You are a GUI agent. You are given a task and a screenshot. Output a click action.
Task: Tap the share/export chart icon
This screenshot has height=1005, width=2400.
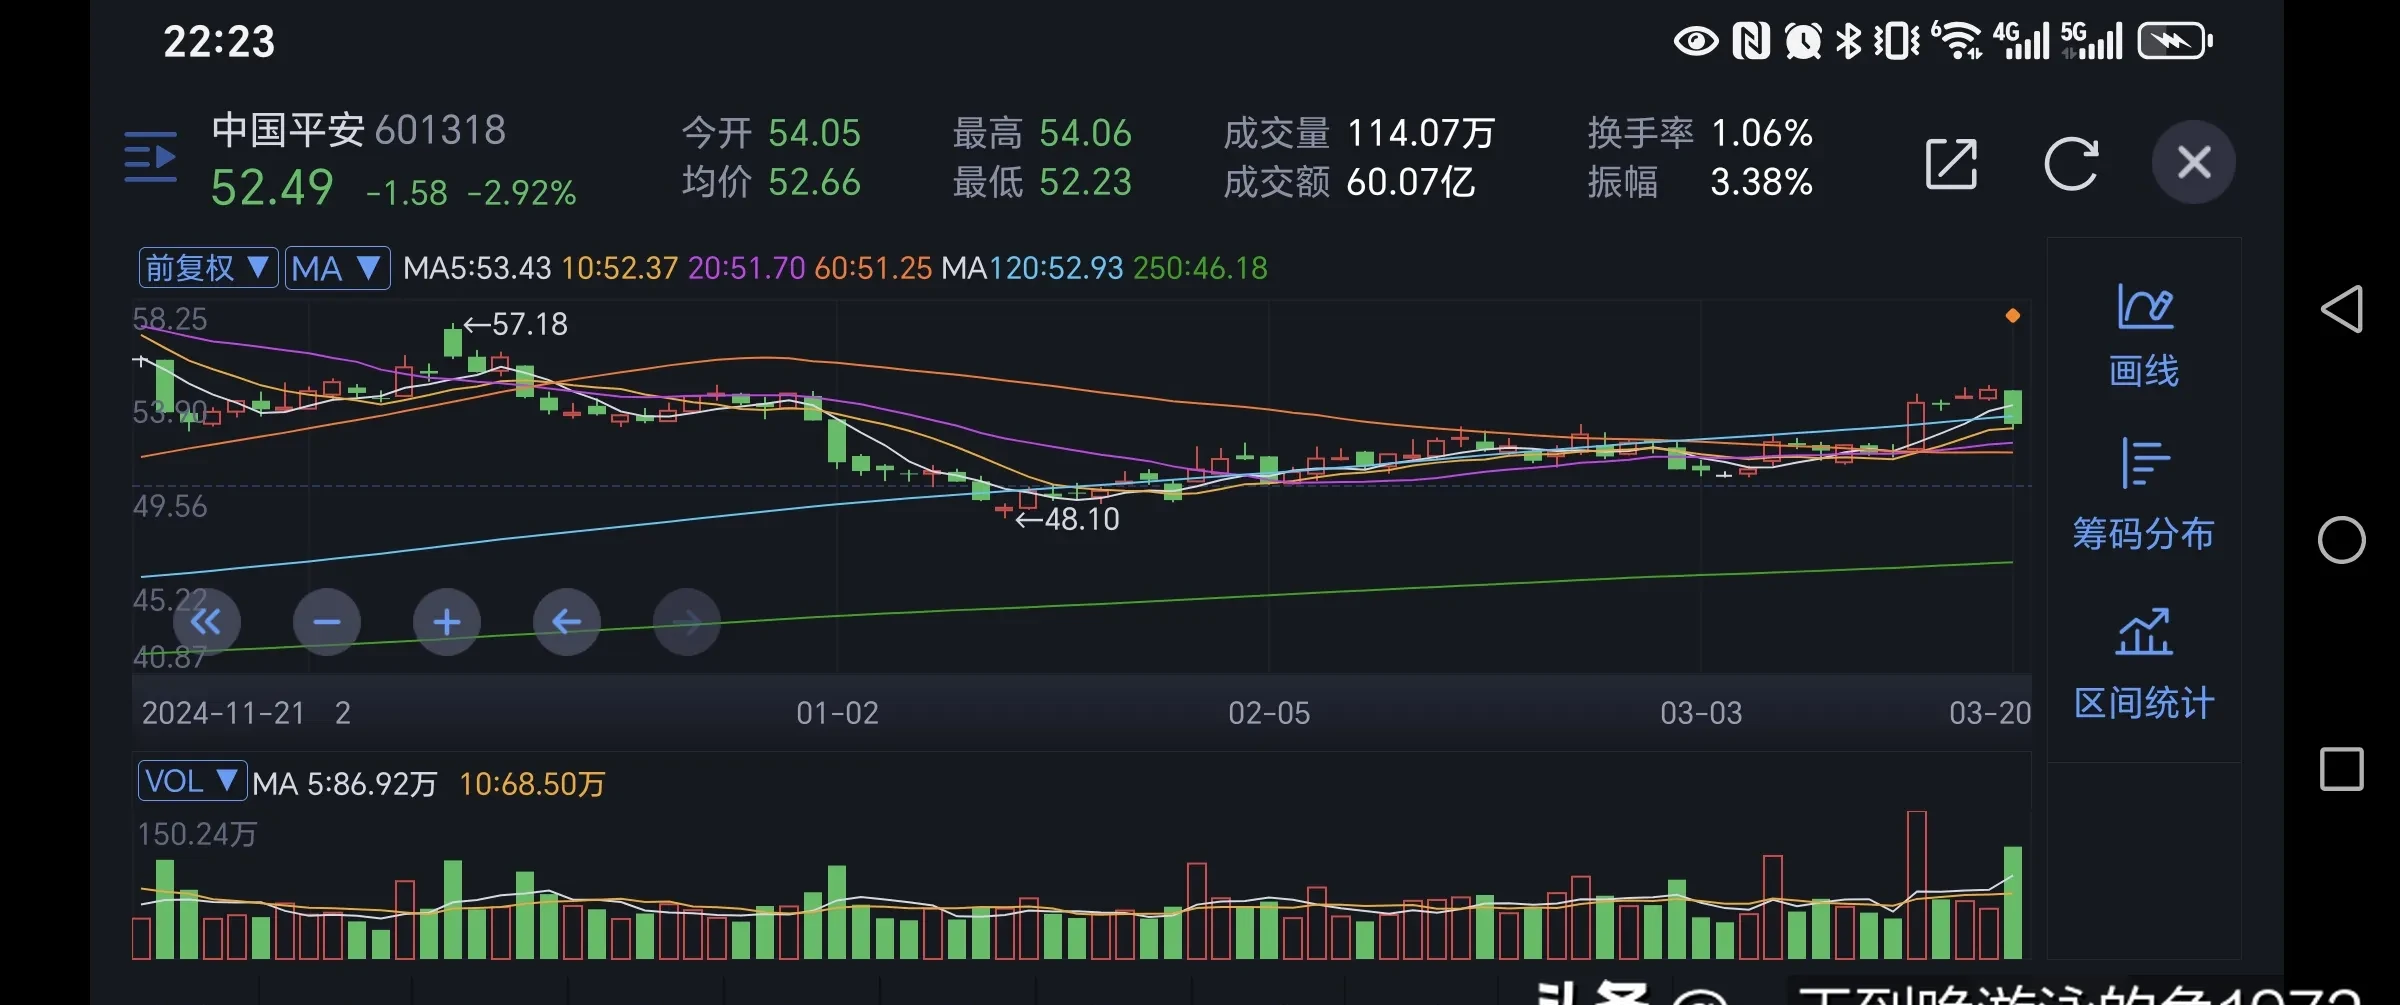click(x=1951, y=163)
